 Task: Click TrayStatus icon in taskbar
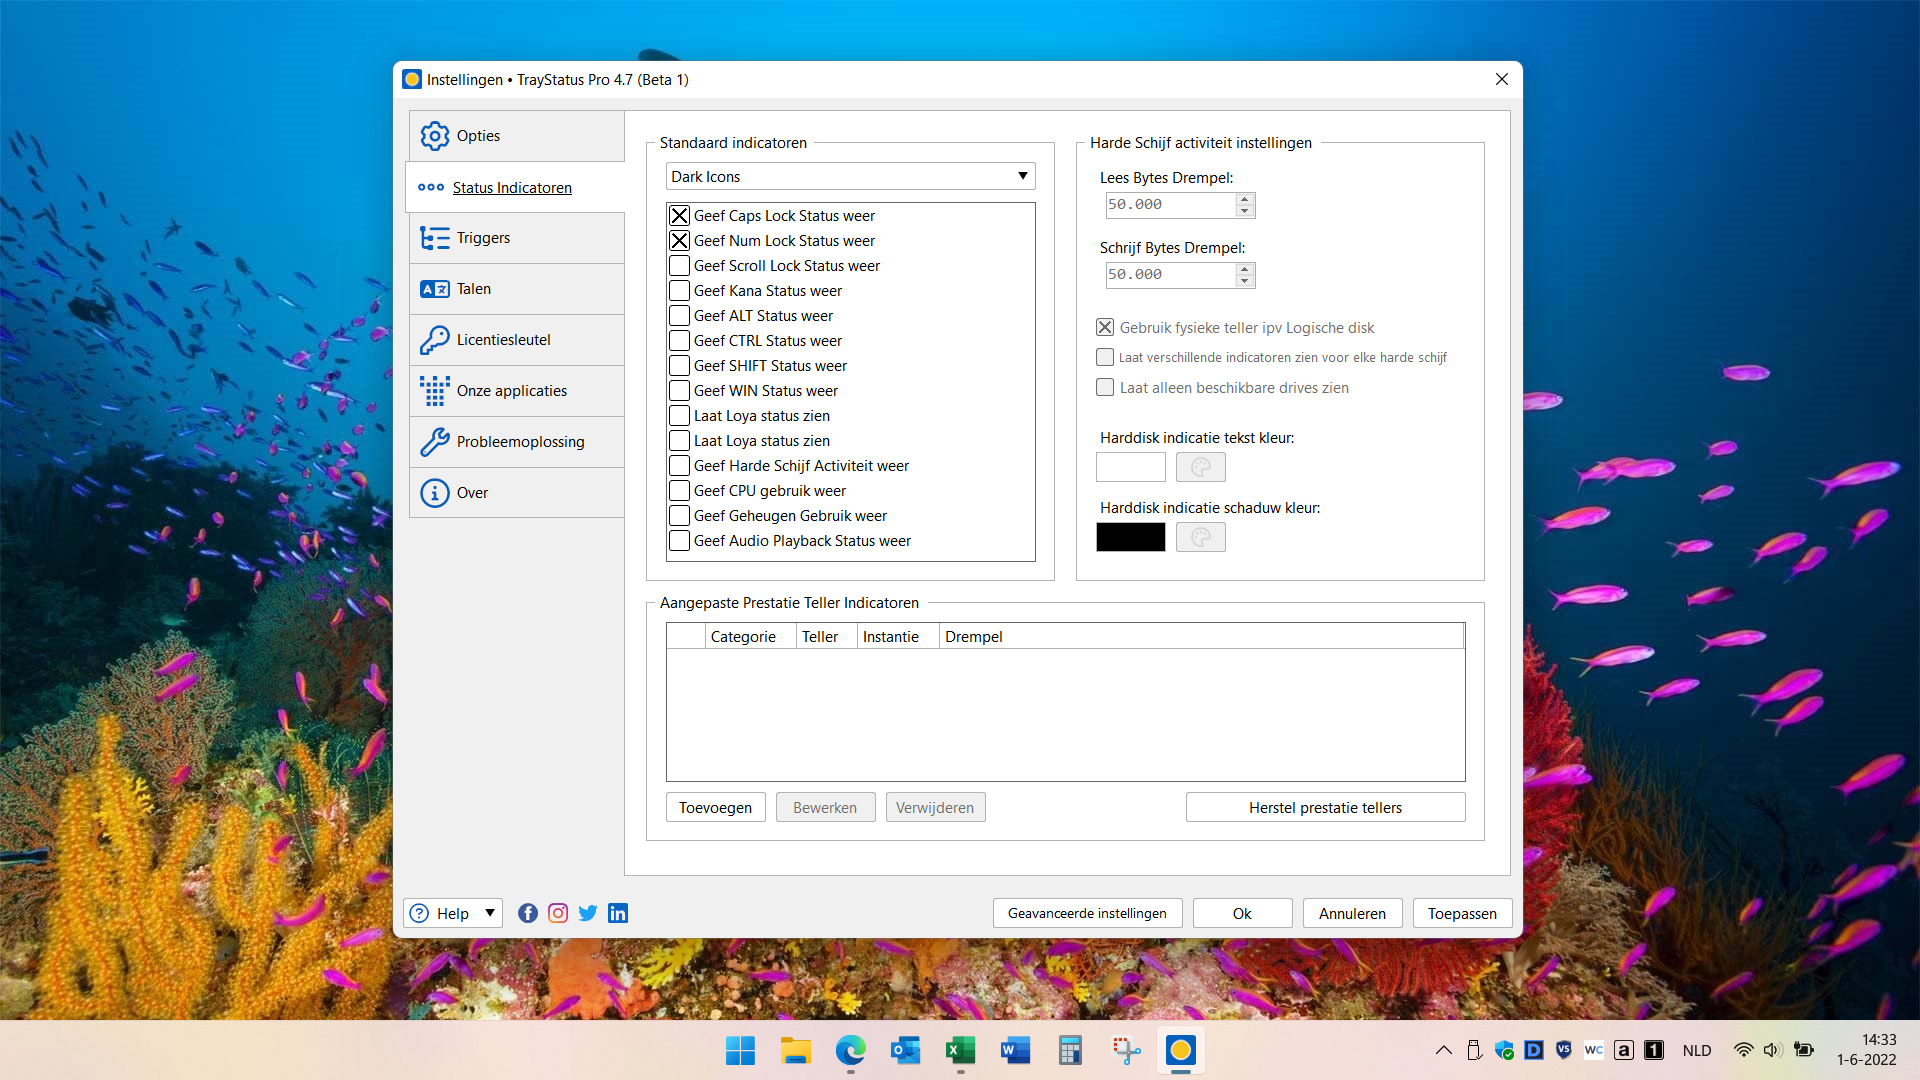[1180, 1050]
